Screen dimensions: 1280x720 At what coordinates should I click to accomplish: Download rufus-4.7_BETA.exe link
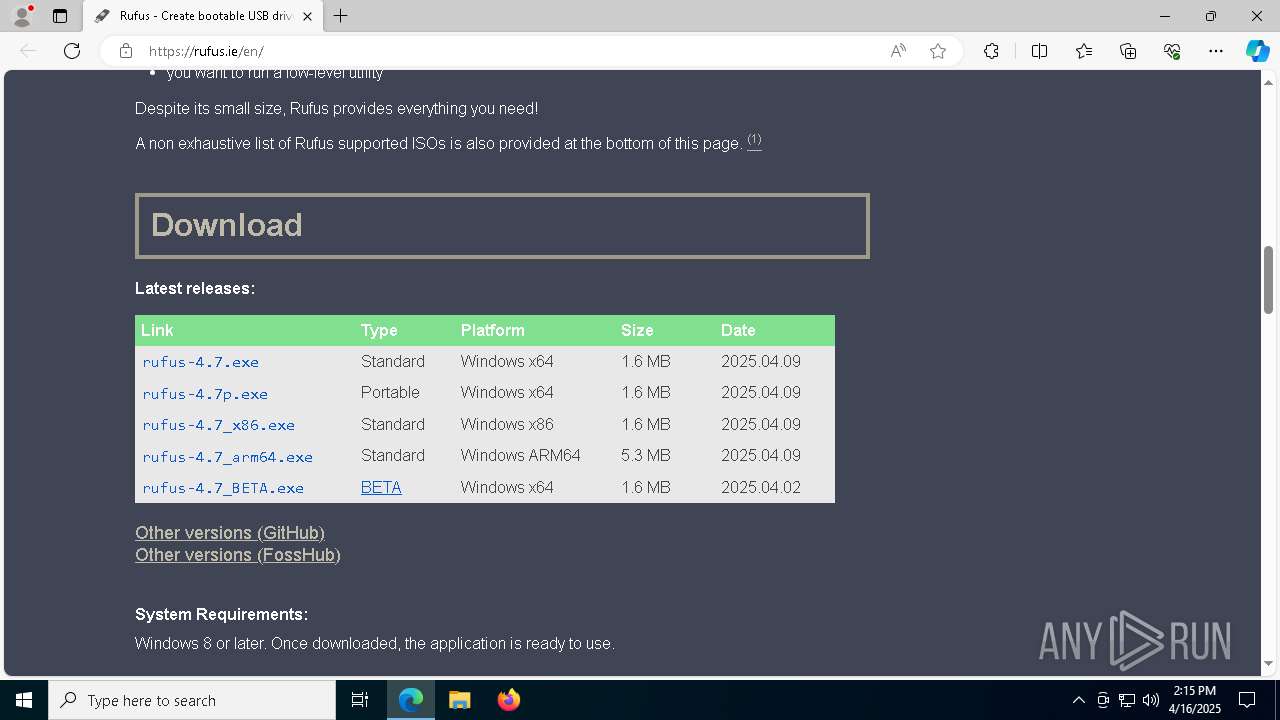coord(223,488)
